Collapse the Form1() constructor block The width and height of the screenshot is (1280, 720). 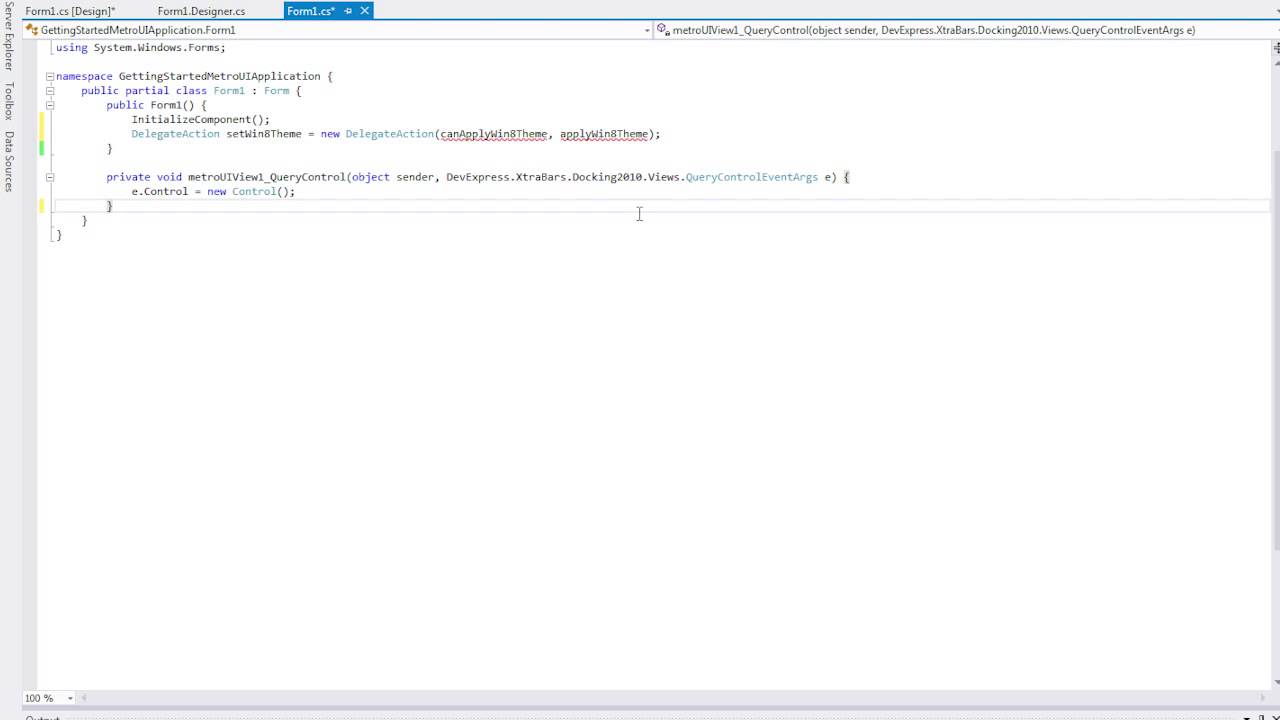coord(49,105)
